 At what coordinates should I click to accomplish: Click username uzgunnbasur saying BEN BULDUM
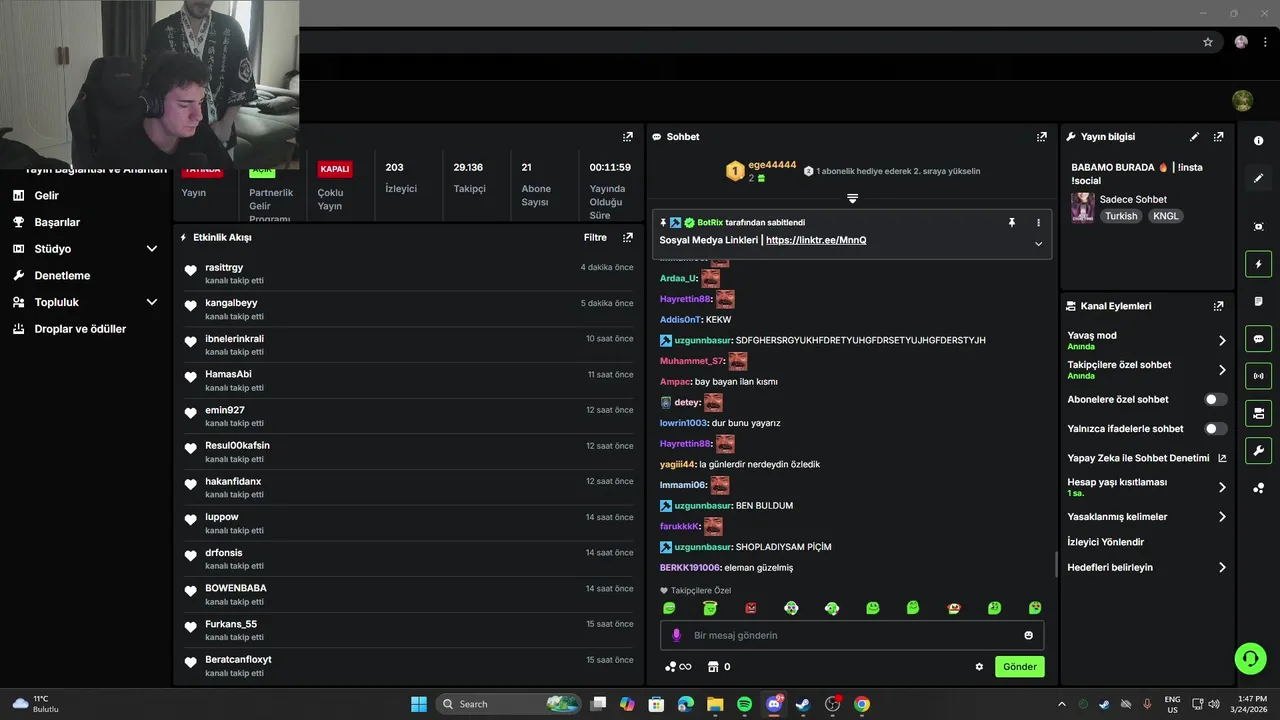(703, 506)
